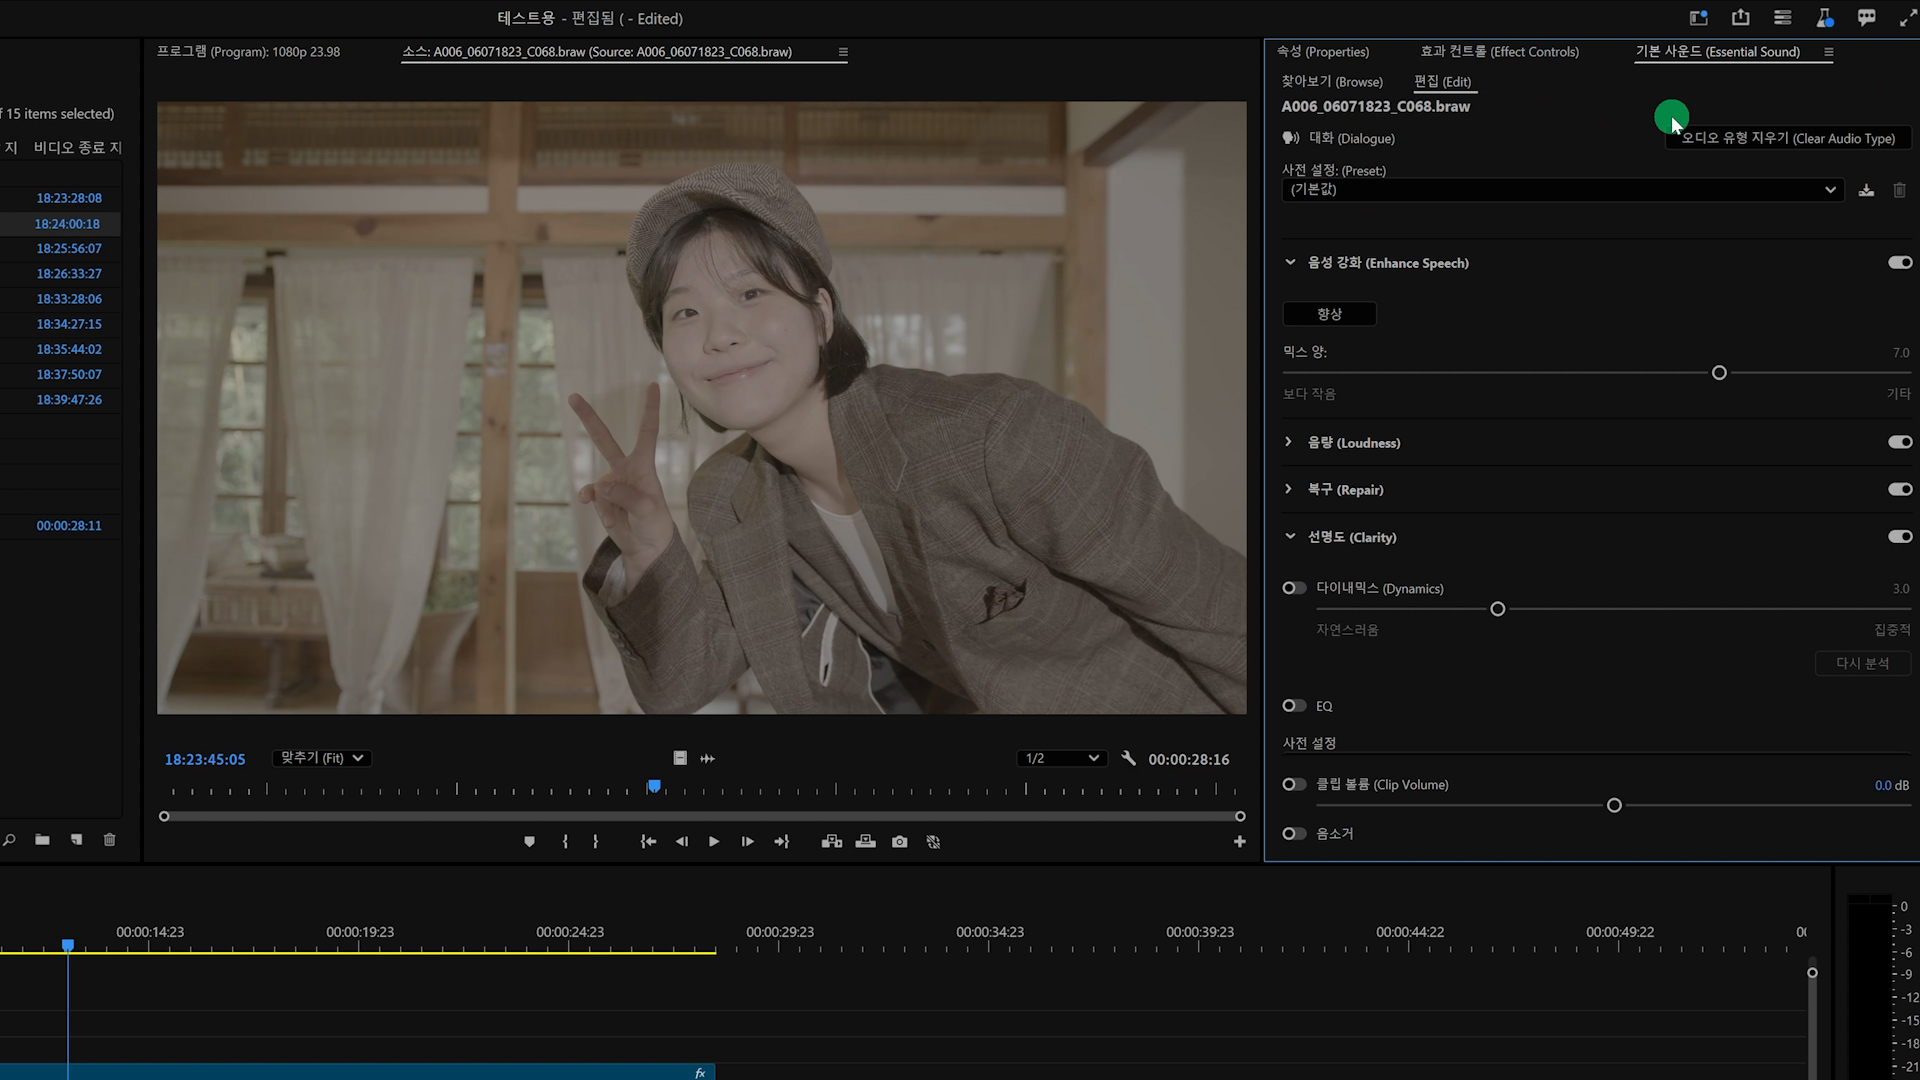Click the search icon in Project panel
Image resolution: width=1920 pixels, height=1080 pixels.
click(9, 840)
